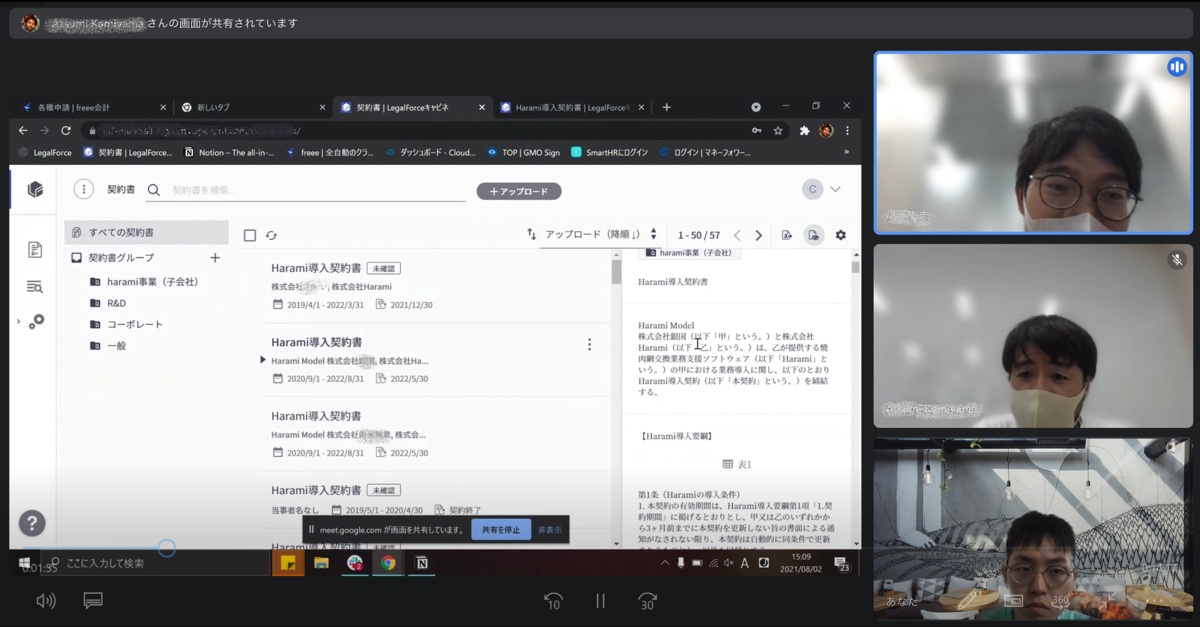Rewind recording 10 seconds
Image resolution: width=1200 pixels, height=627 pixels.
point(553,600)
